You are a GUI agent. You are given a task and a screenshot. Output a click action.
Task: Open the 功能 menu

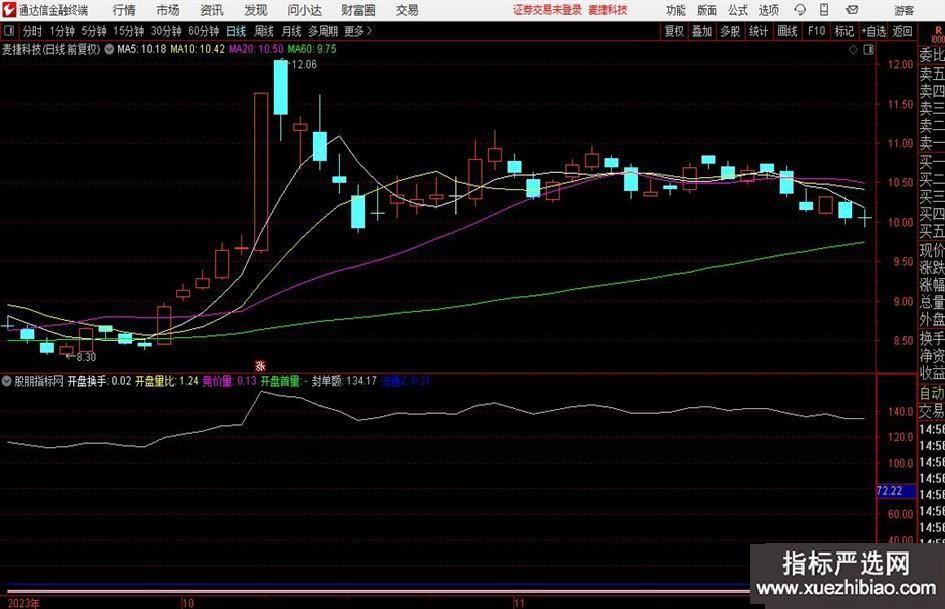676,10
